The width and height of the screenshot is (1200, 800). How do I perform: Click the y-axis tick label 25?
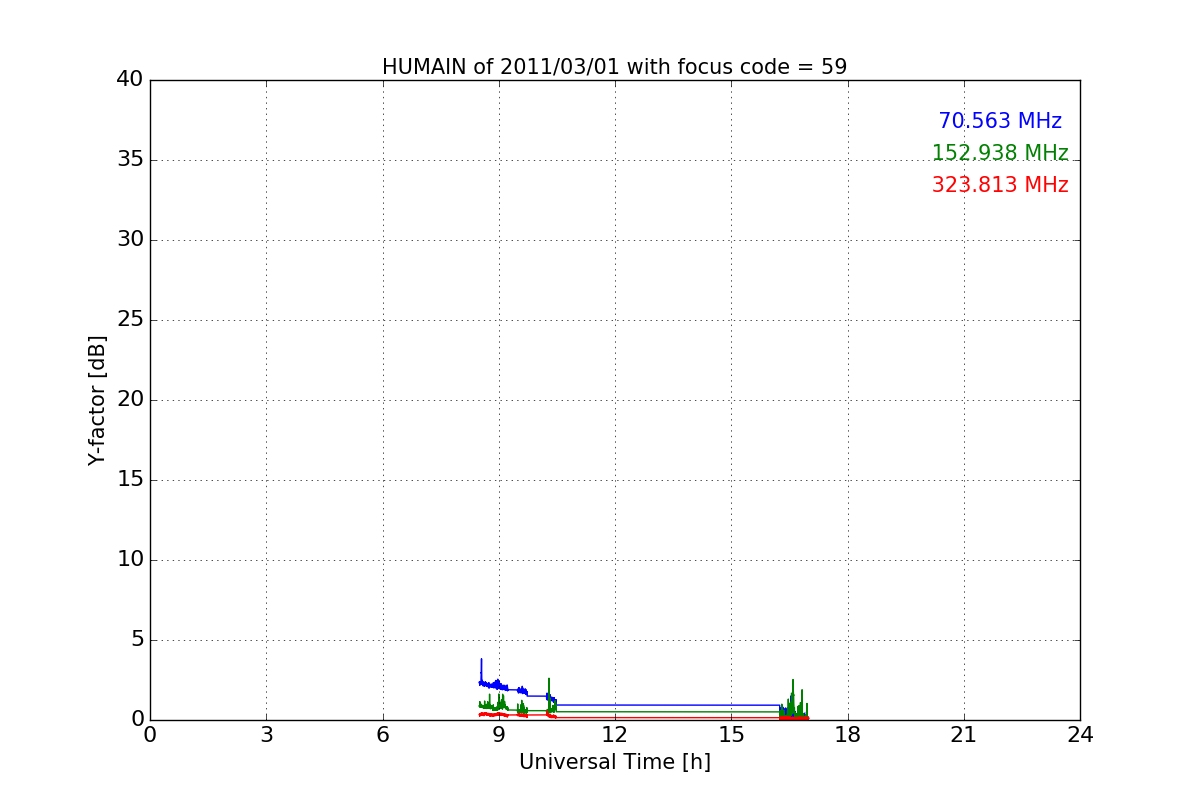coord(130,320)
